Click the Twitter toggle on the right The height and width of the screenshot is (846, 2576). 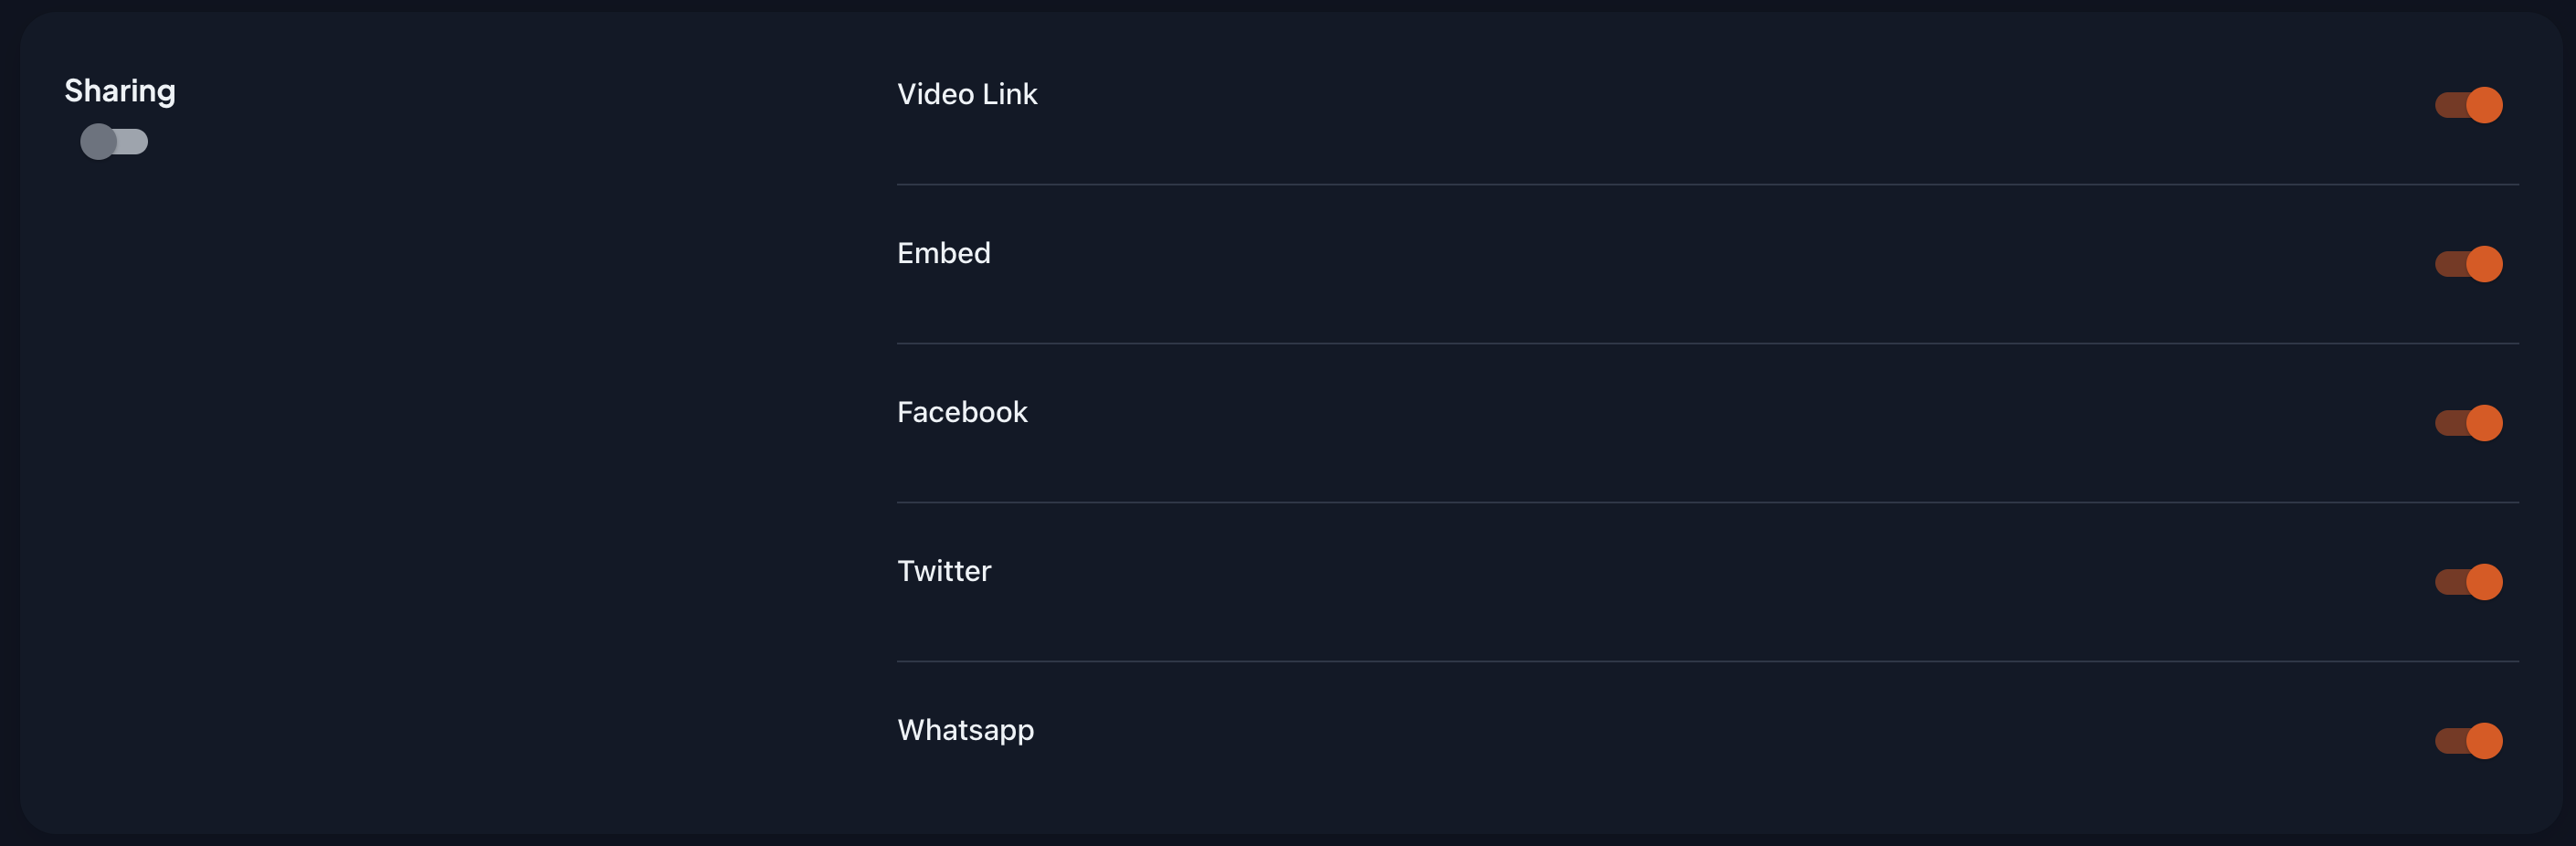click(x=2468, y=580)
